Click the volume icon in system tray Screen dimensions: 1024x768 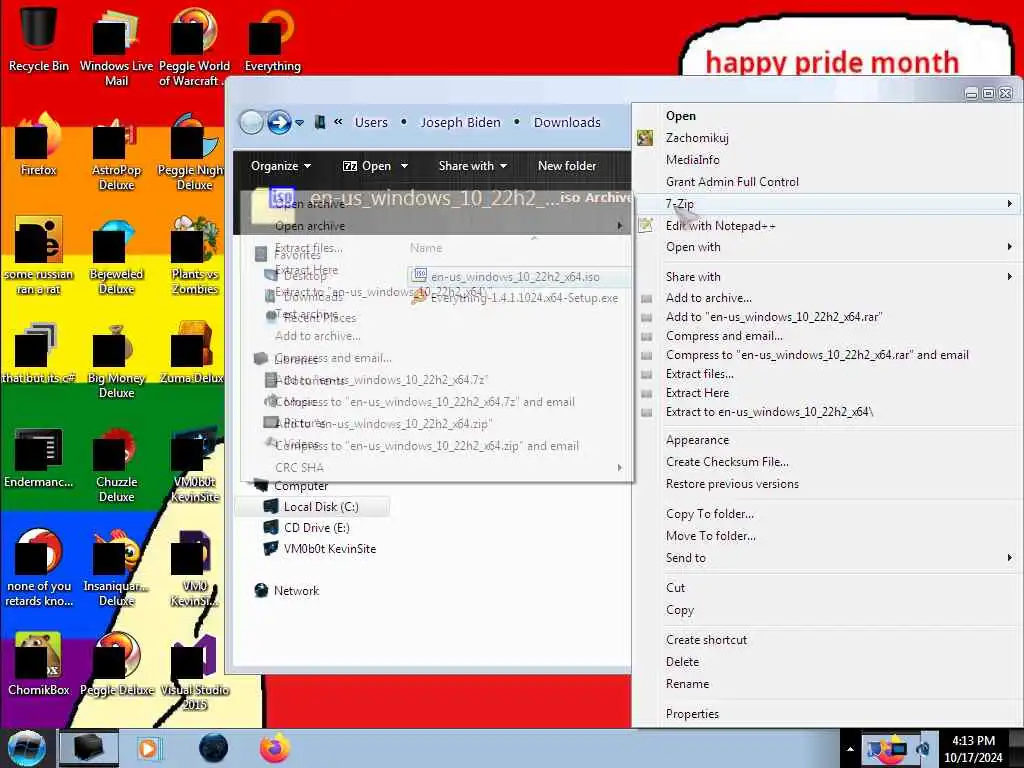point(923,749)
